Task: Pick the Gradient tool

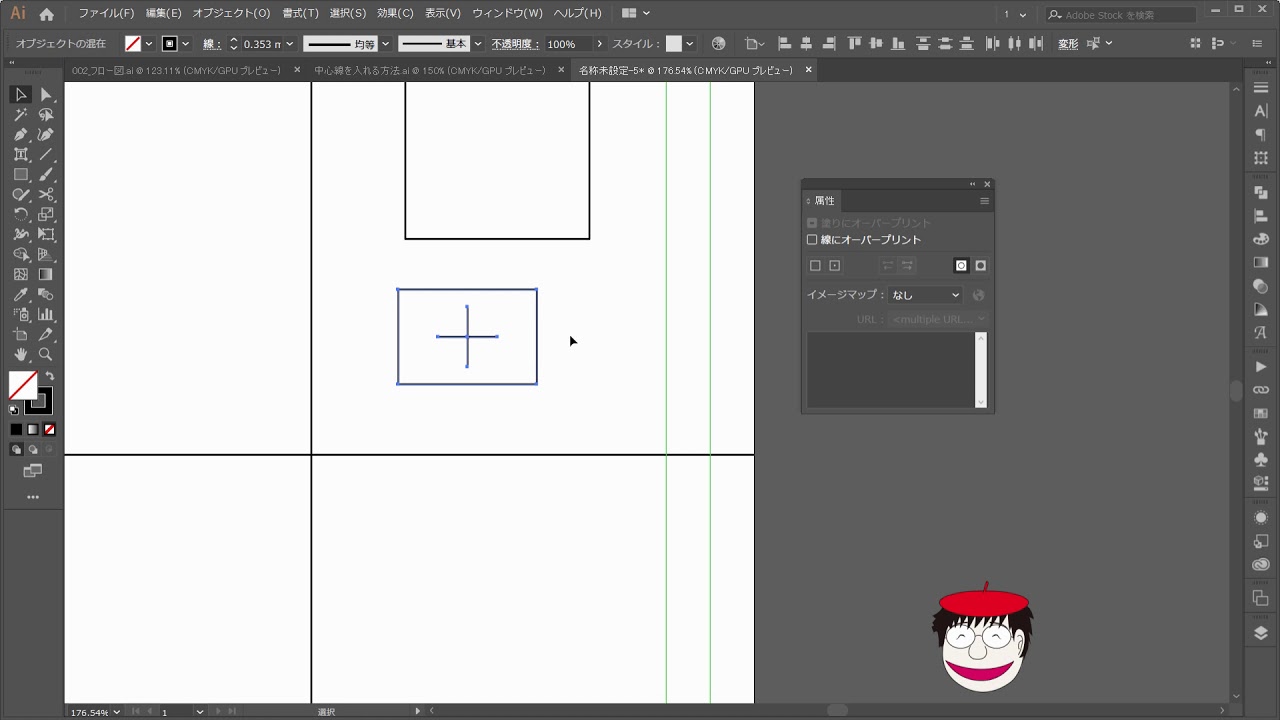Action: (x=46, y=274)
